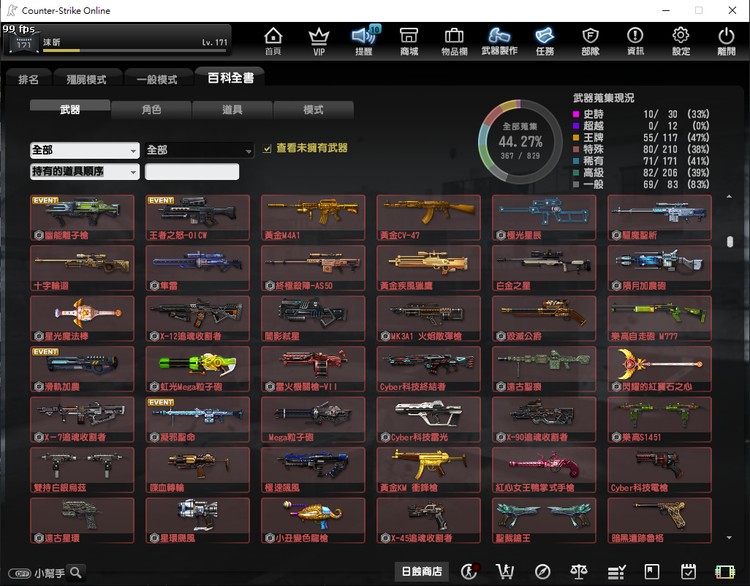Open the 持有的道具順序 sort dropdown
This screenshot has width=750, height=586.
85,171
